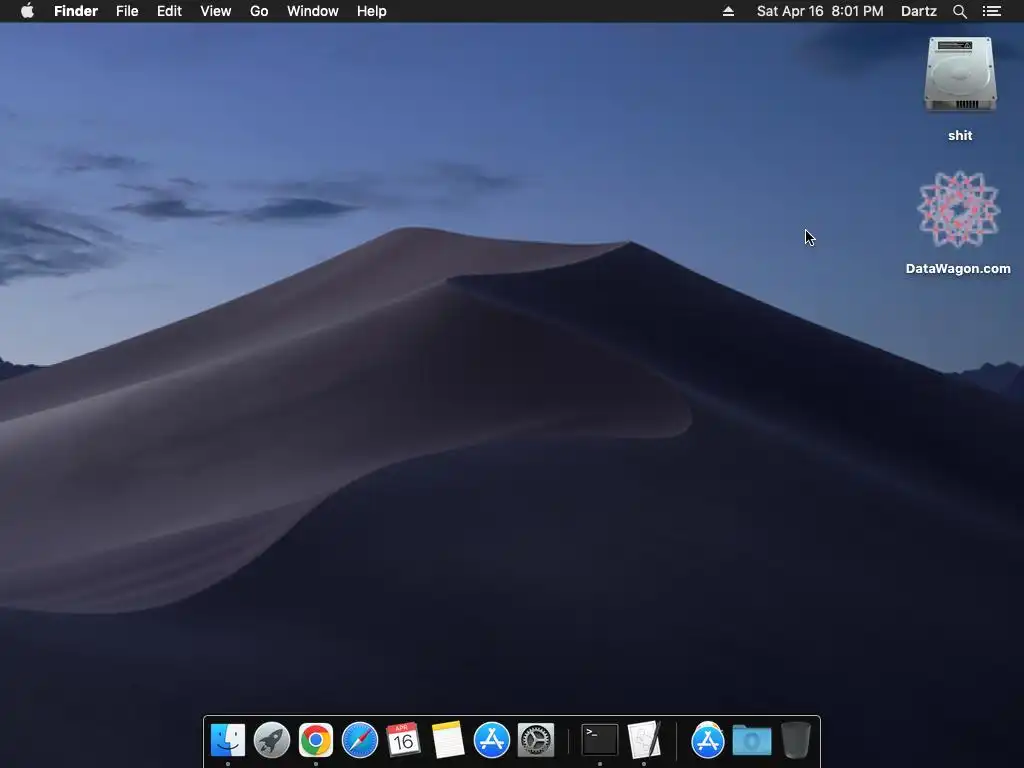This screenshot has height=768, width=1024.
Task: Select the hard drive icon on desktop
Action: coord(960,74)
